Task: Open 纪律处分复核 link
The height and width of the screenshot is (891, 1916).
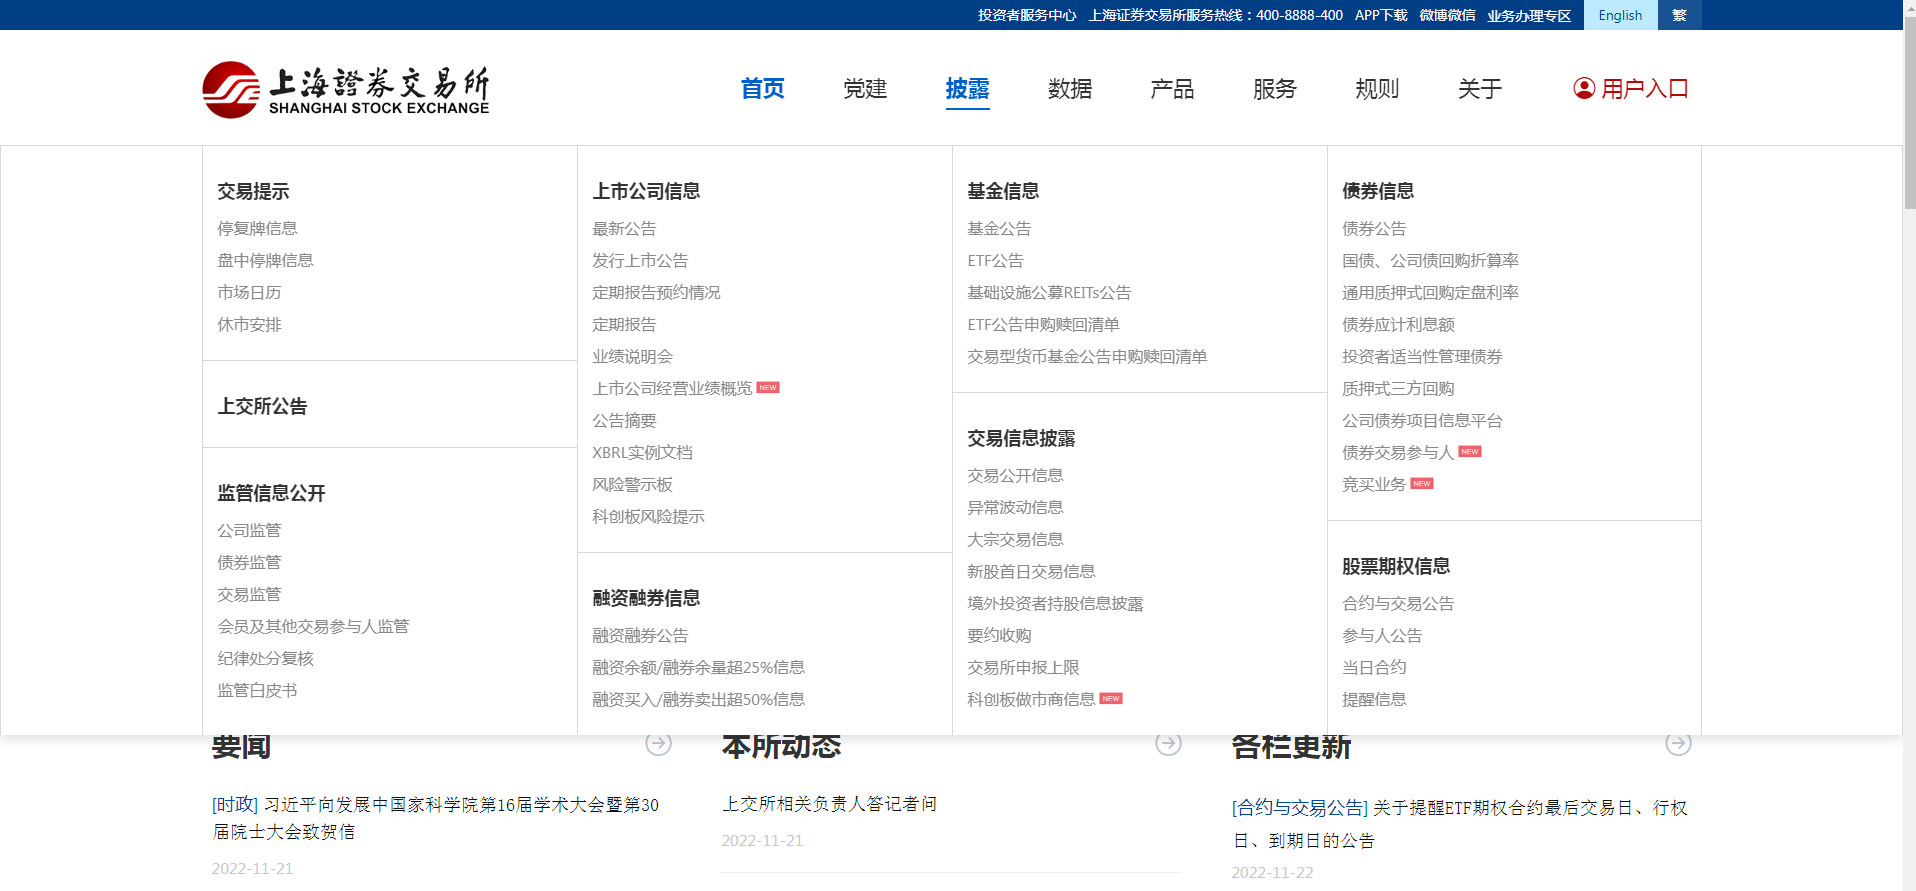Action: click(265, 658)
